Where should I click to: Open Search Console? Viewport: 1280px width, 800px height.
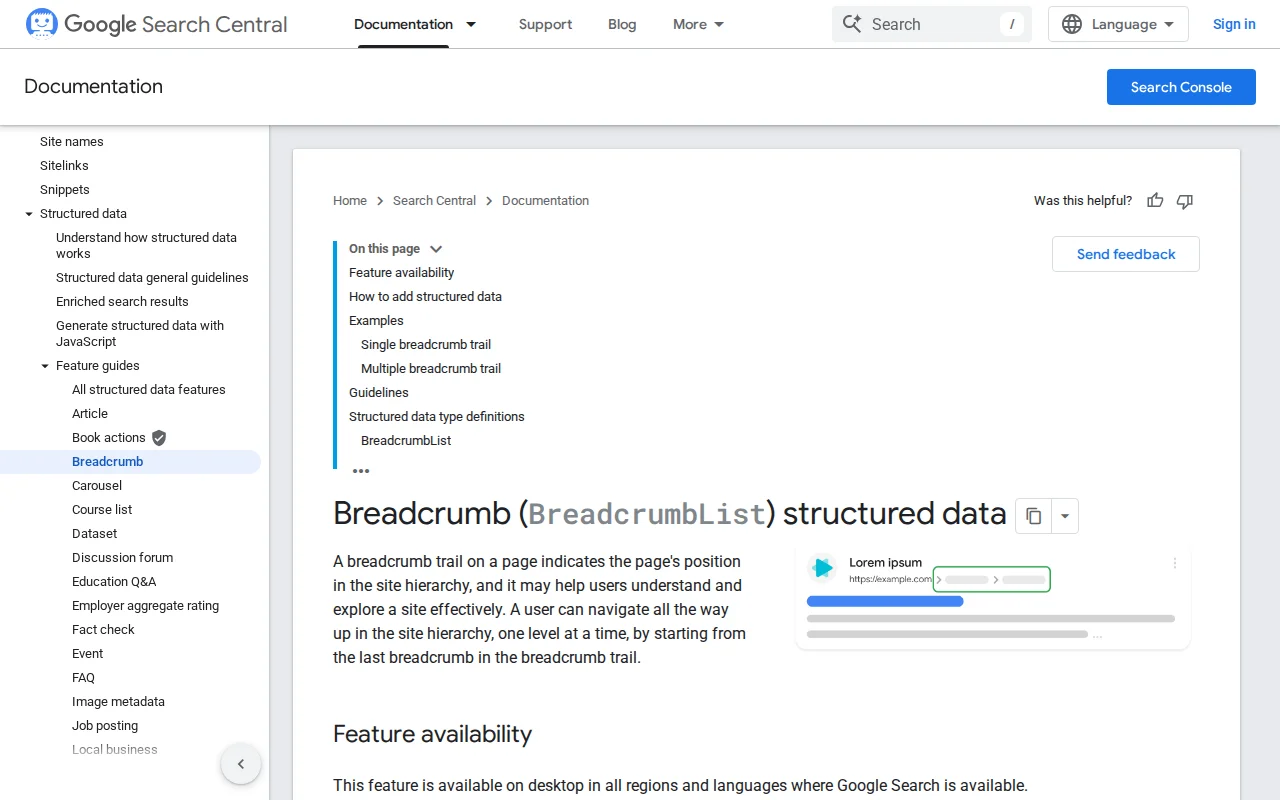(1181, 87)
